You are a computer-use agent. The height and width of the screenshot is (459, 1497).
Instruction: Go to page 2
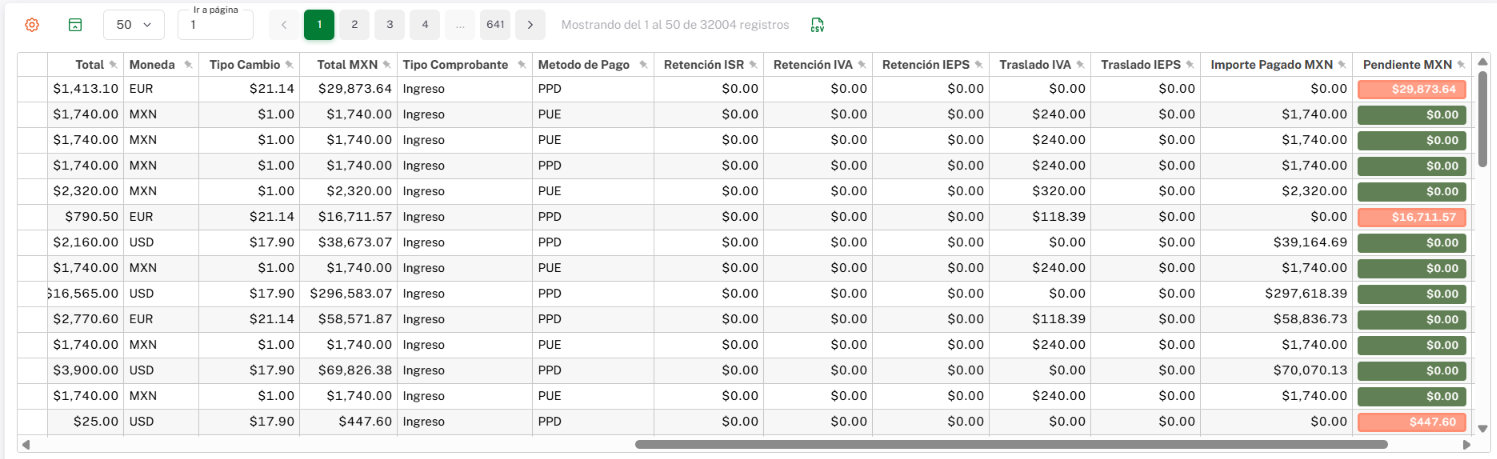(354, 24)
